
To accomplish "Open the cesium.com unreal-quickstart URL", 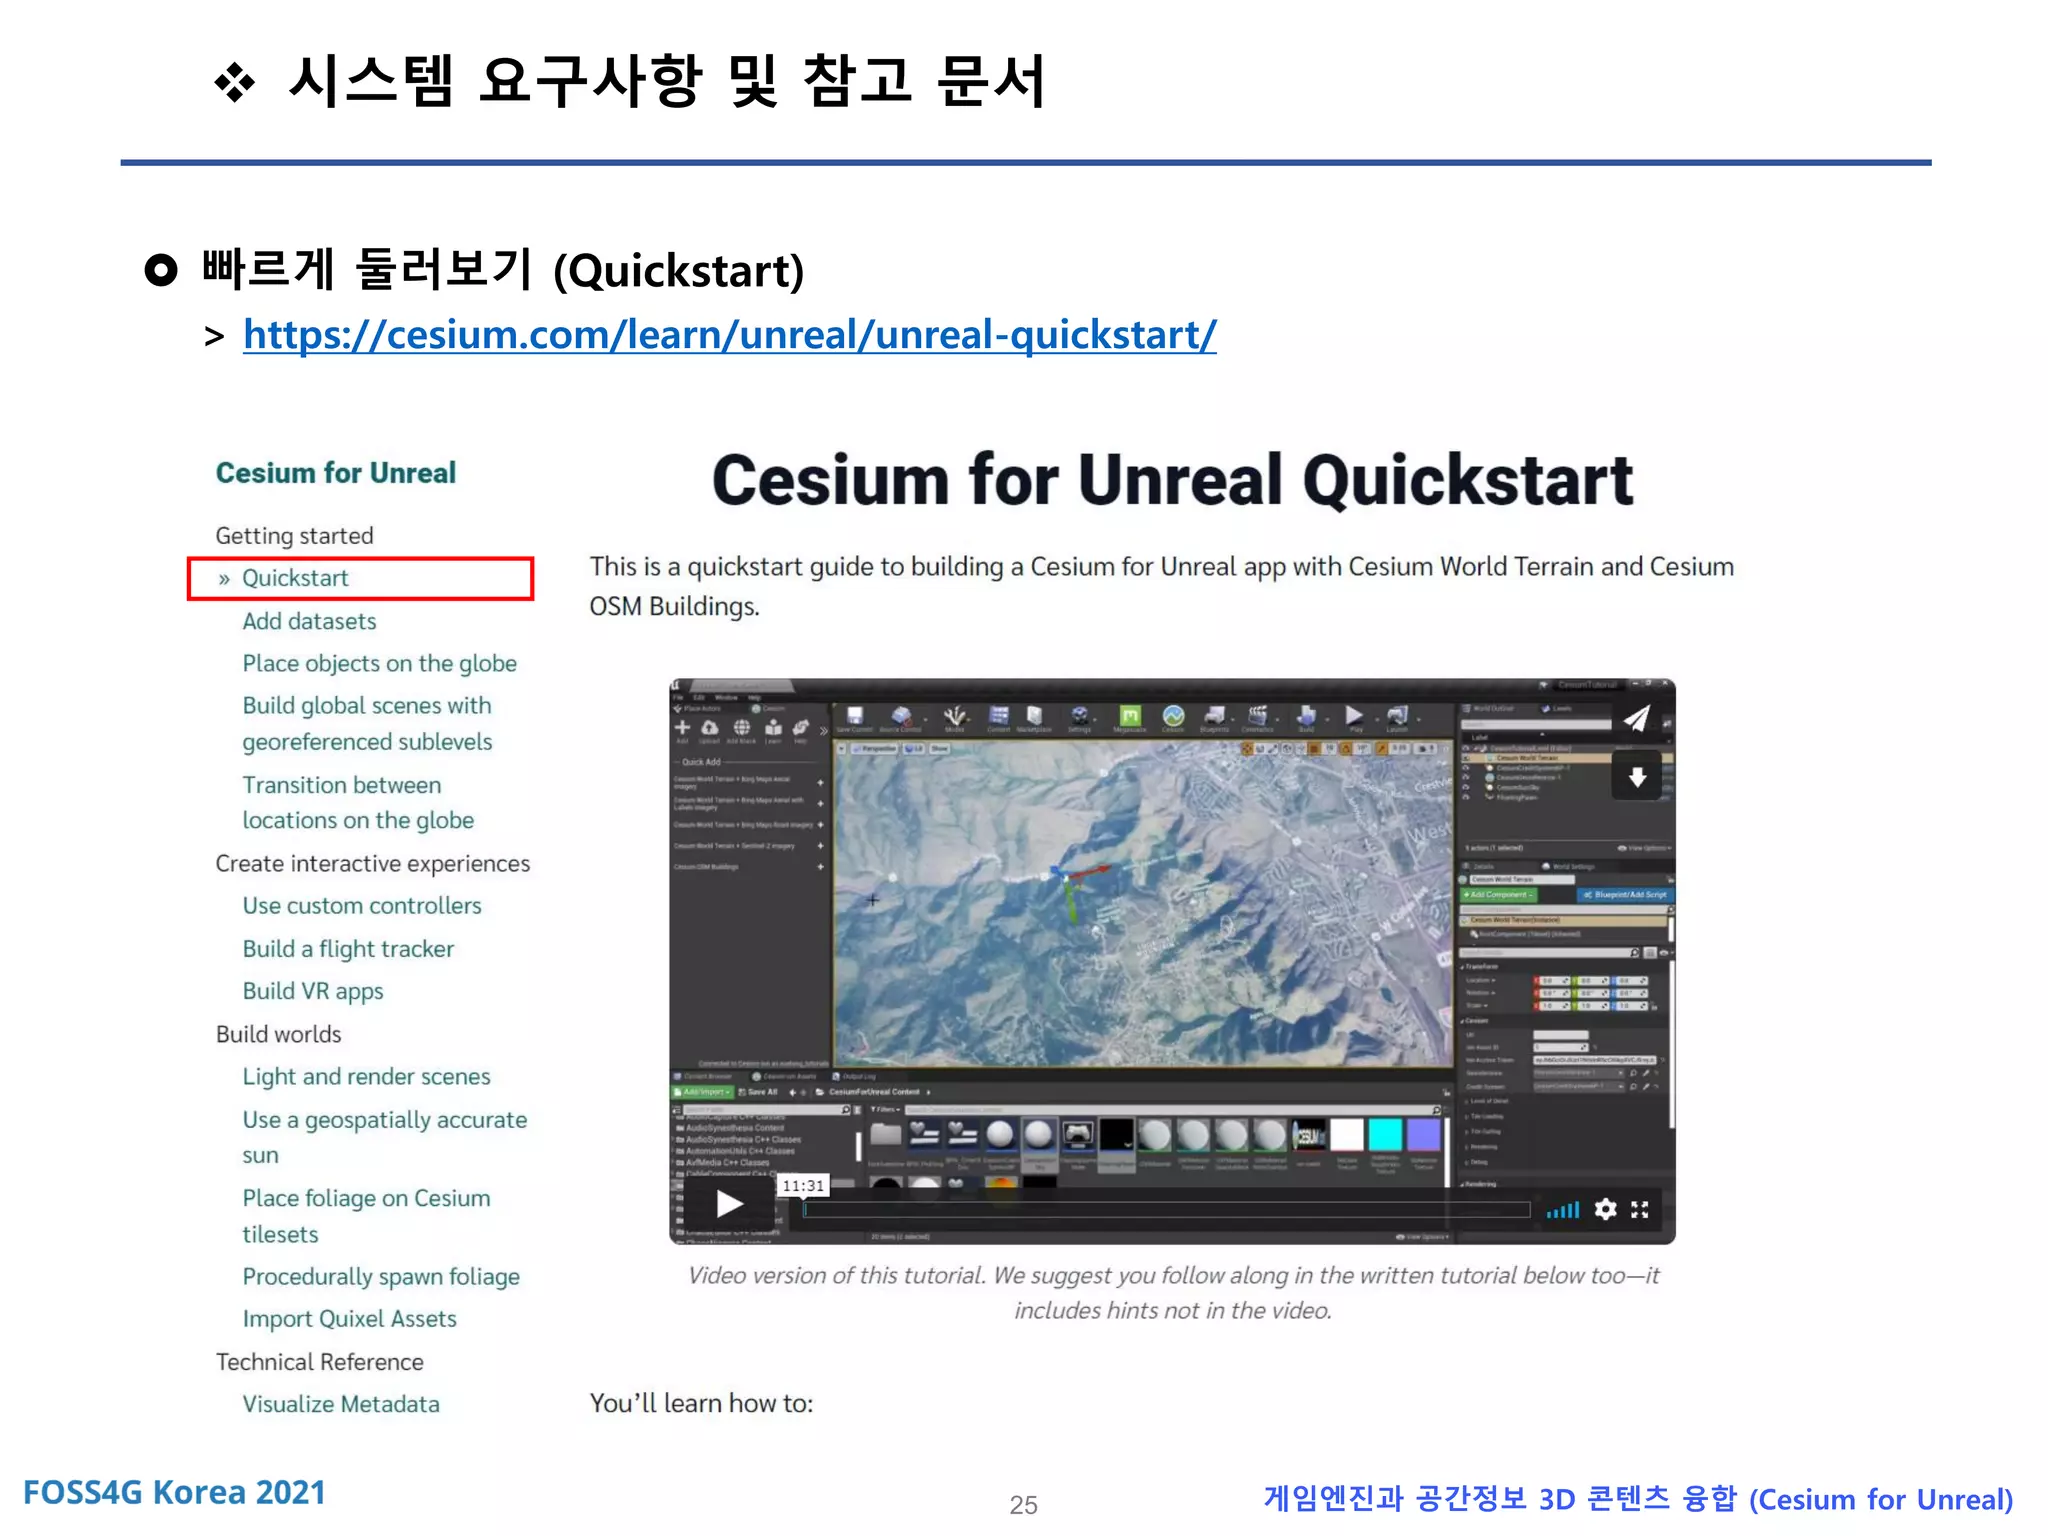I will click(x=730, y=335).
